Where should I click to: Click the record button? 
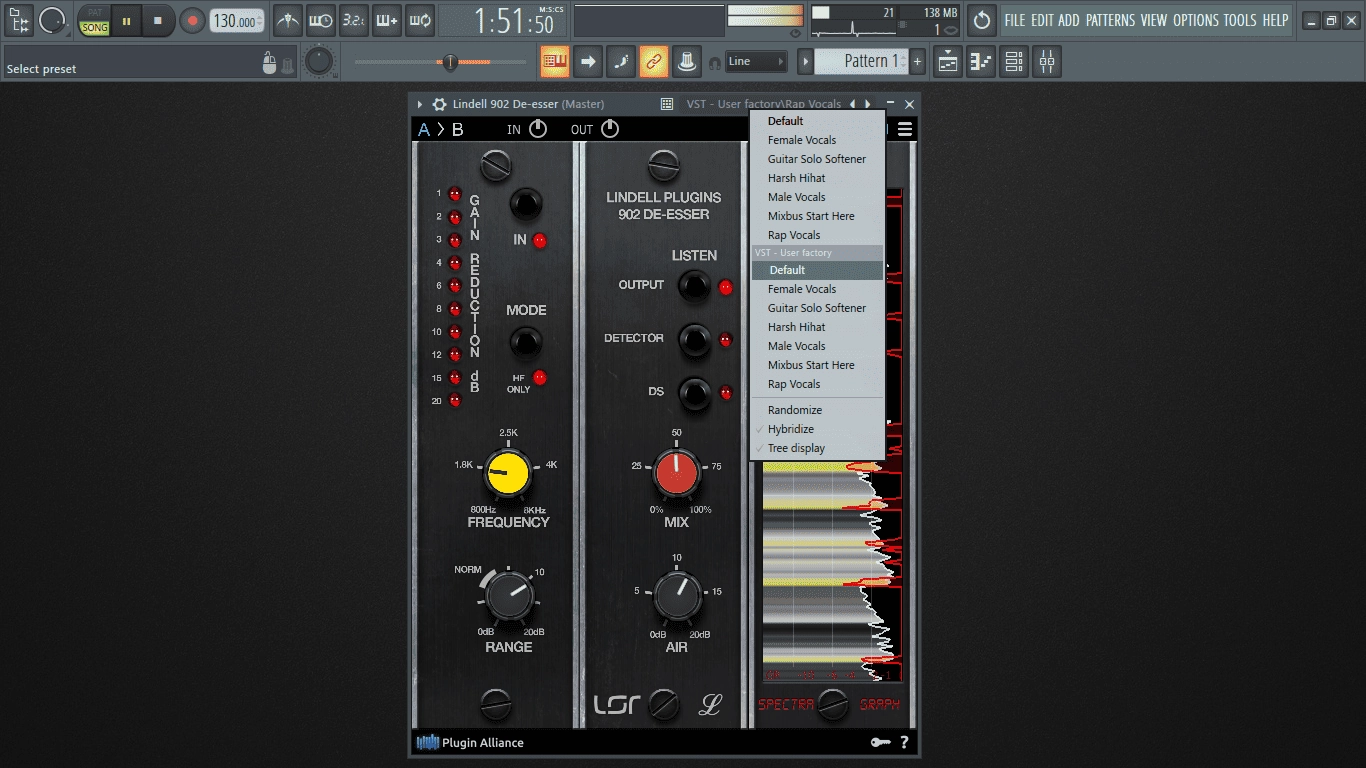192,21
